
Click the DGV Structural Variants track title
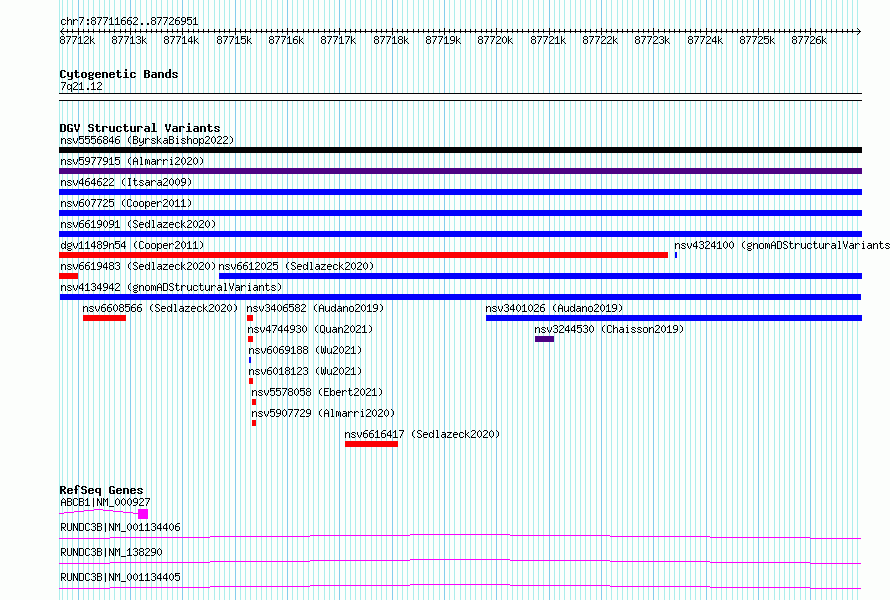click(140, 128)
